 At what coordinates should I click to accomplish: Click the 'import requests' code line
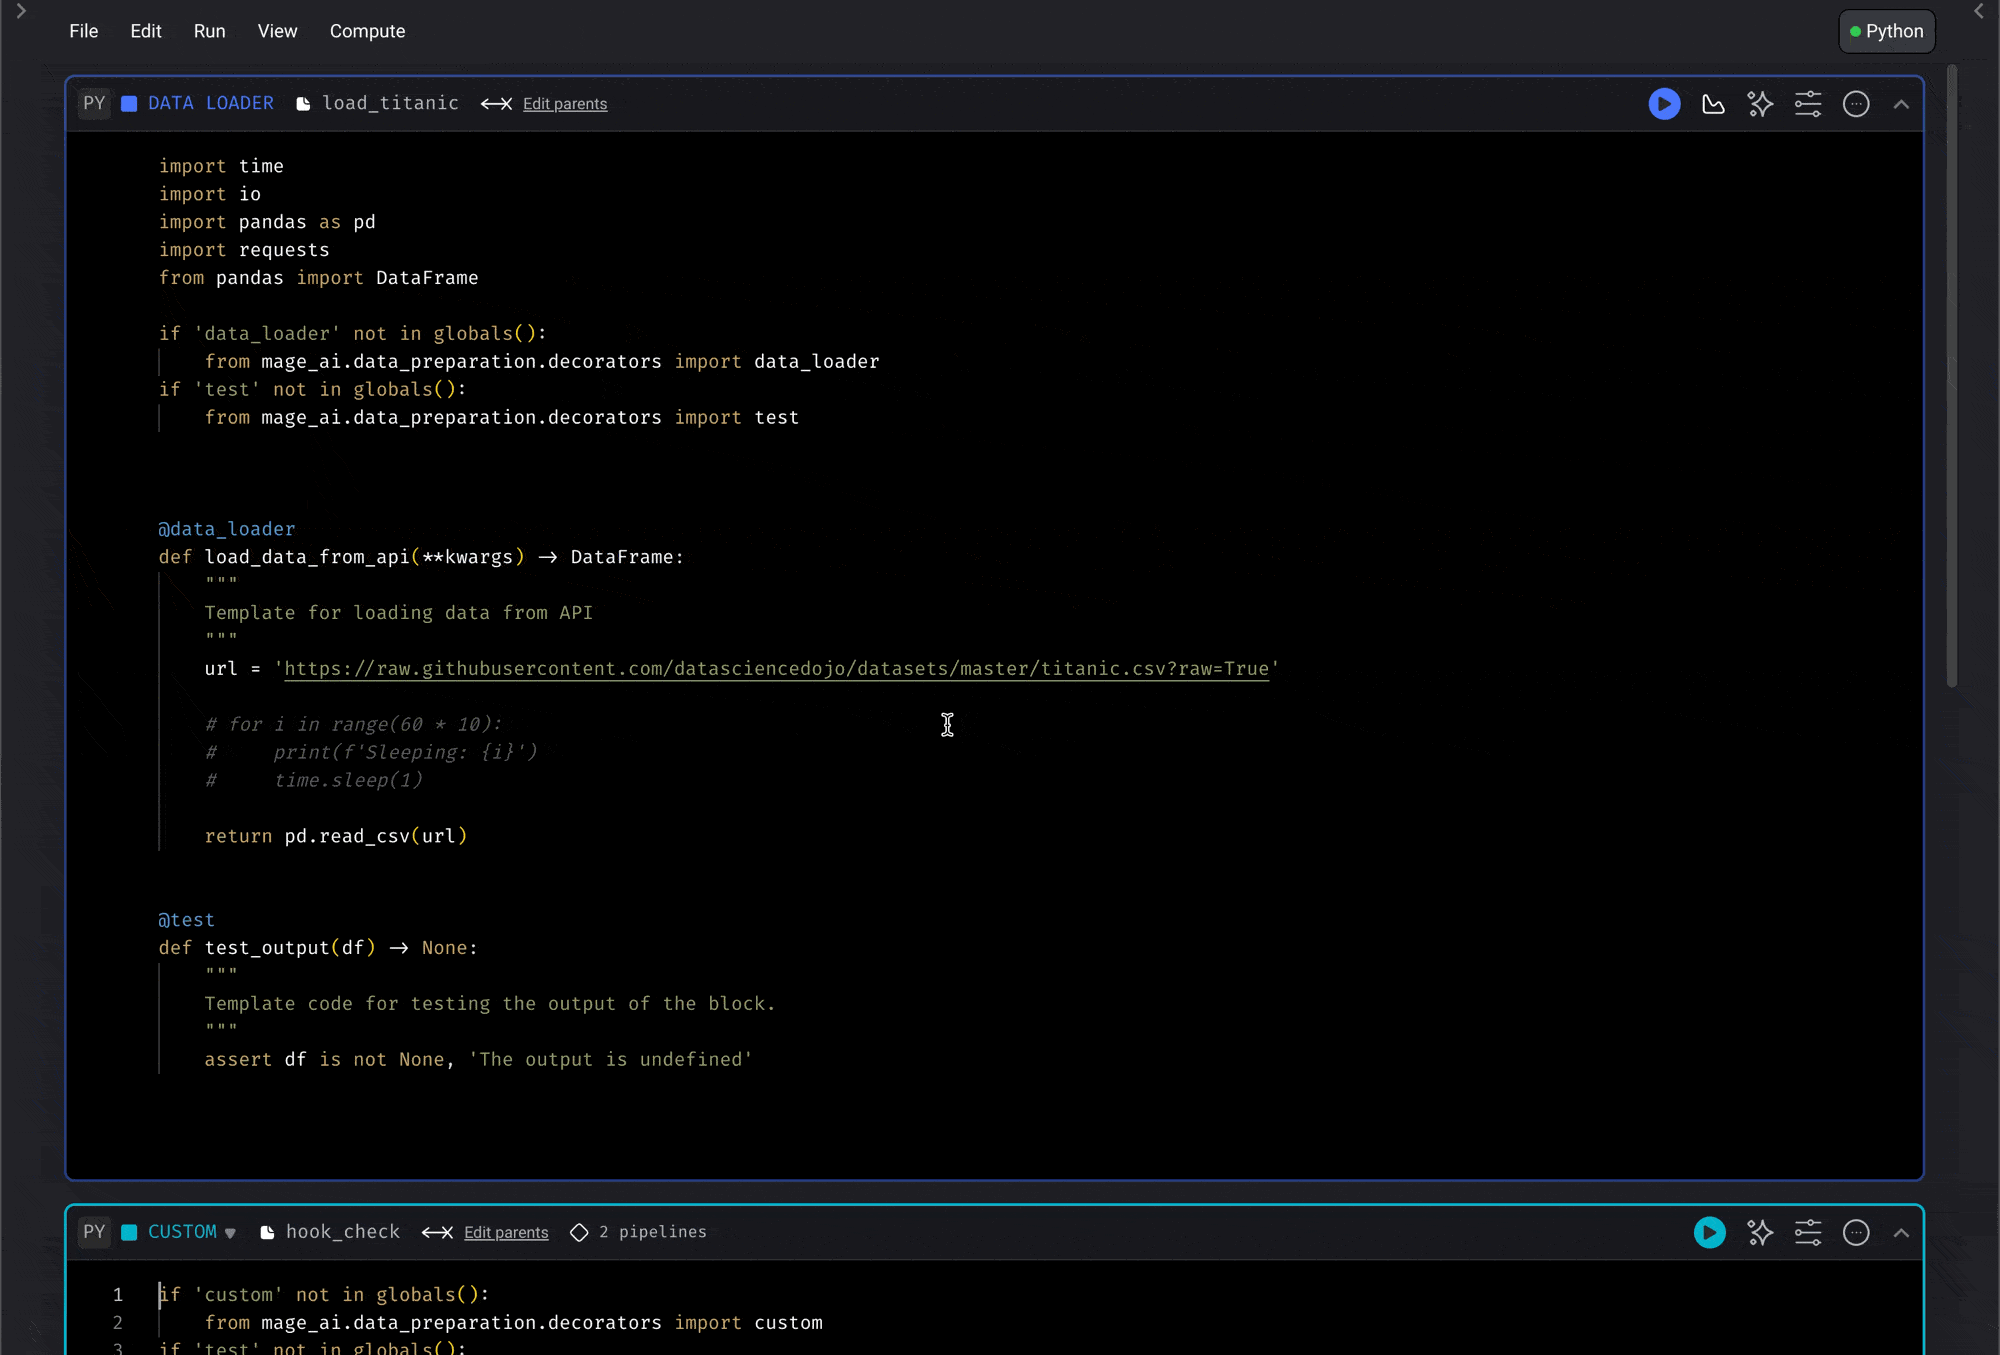click(x=244, y=250)
